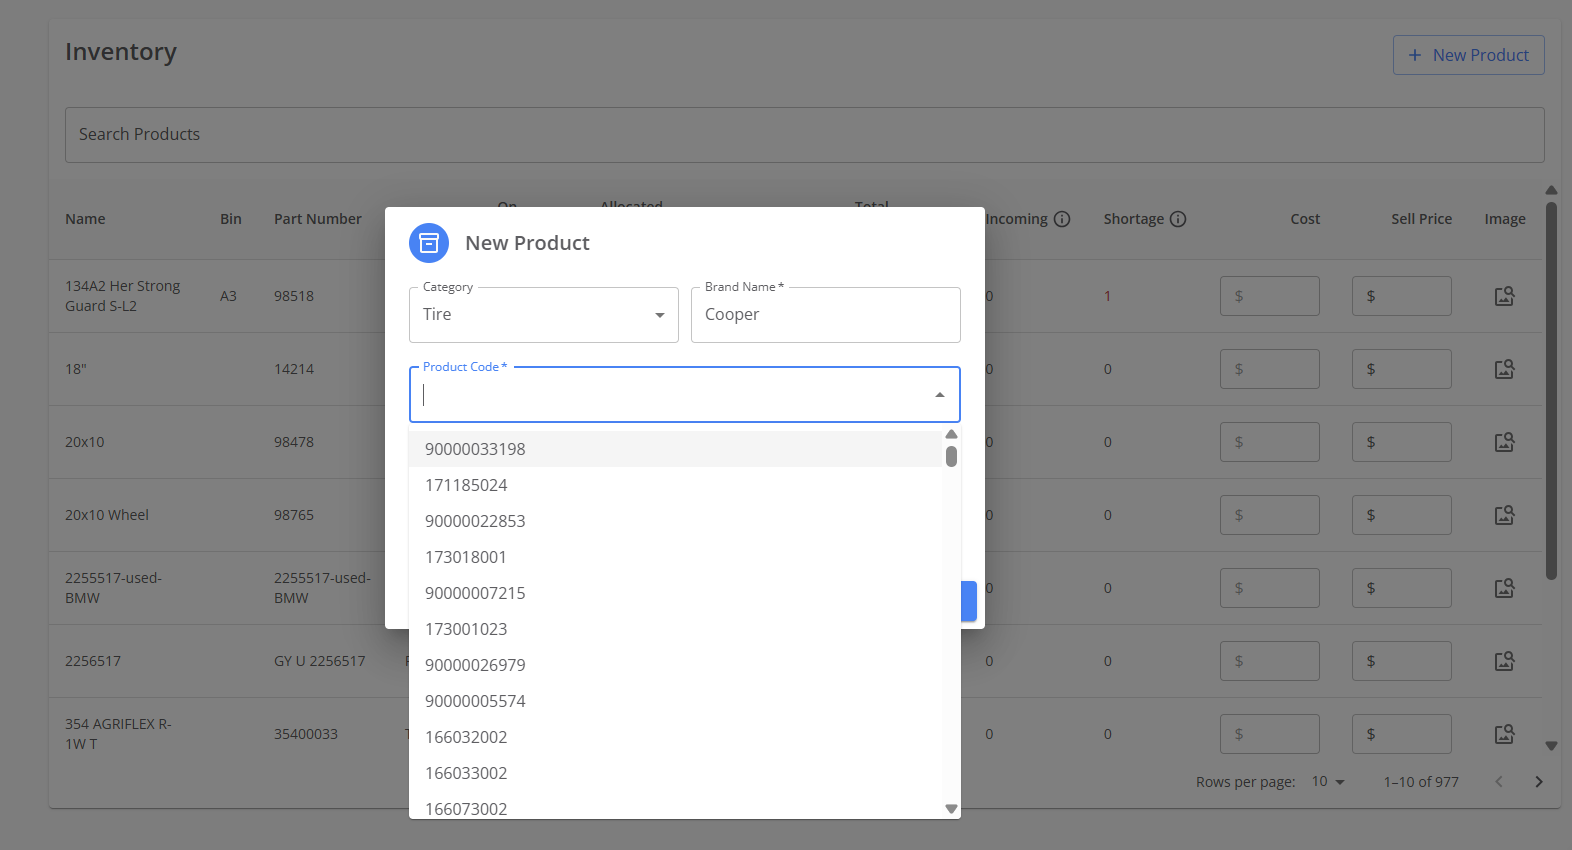The image size is (1572, 850).
Task: Select product code 90000033198
Action: coord(675,449)
